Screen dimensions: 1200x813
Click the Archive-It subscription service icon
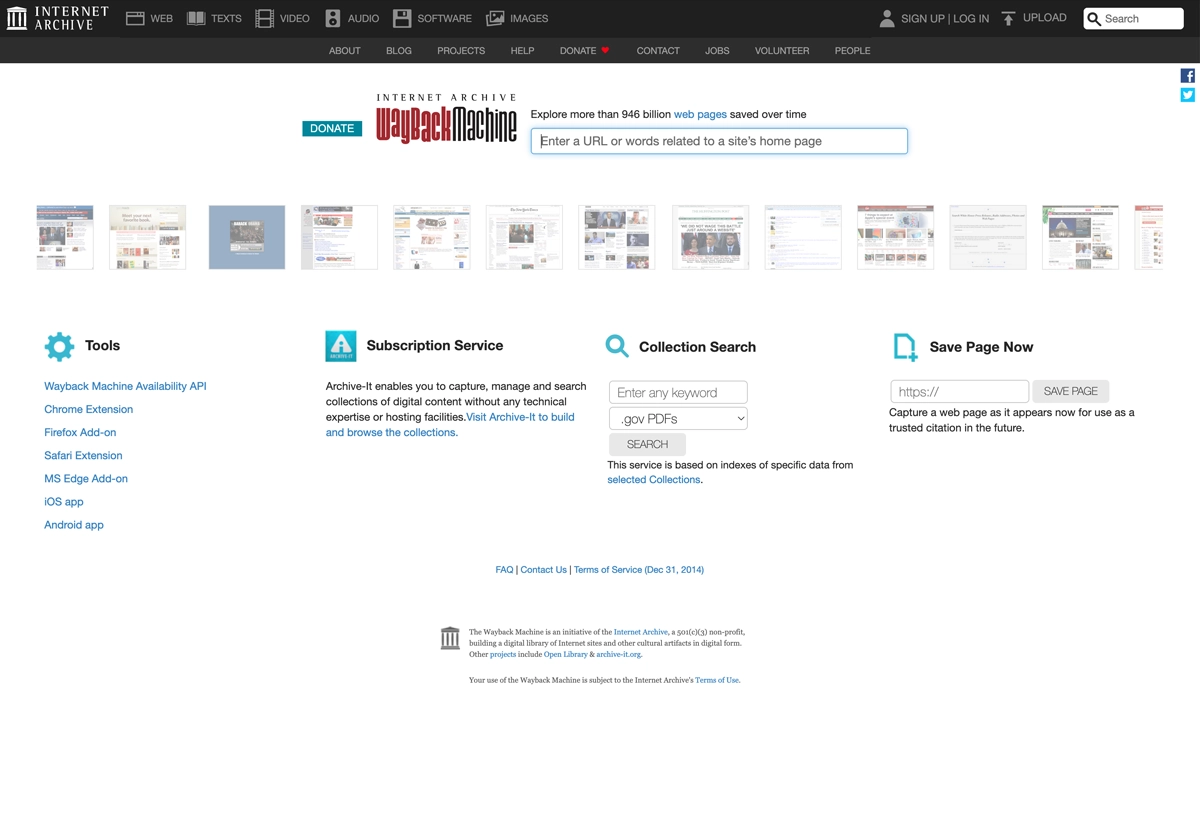[x=340, y=346]
